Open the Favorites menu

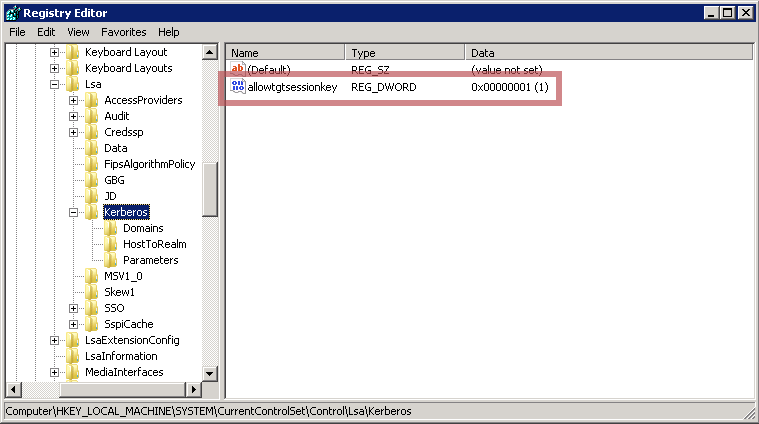point(123,32)
